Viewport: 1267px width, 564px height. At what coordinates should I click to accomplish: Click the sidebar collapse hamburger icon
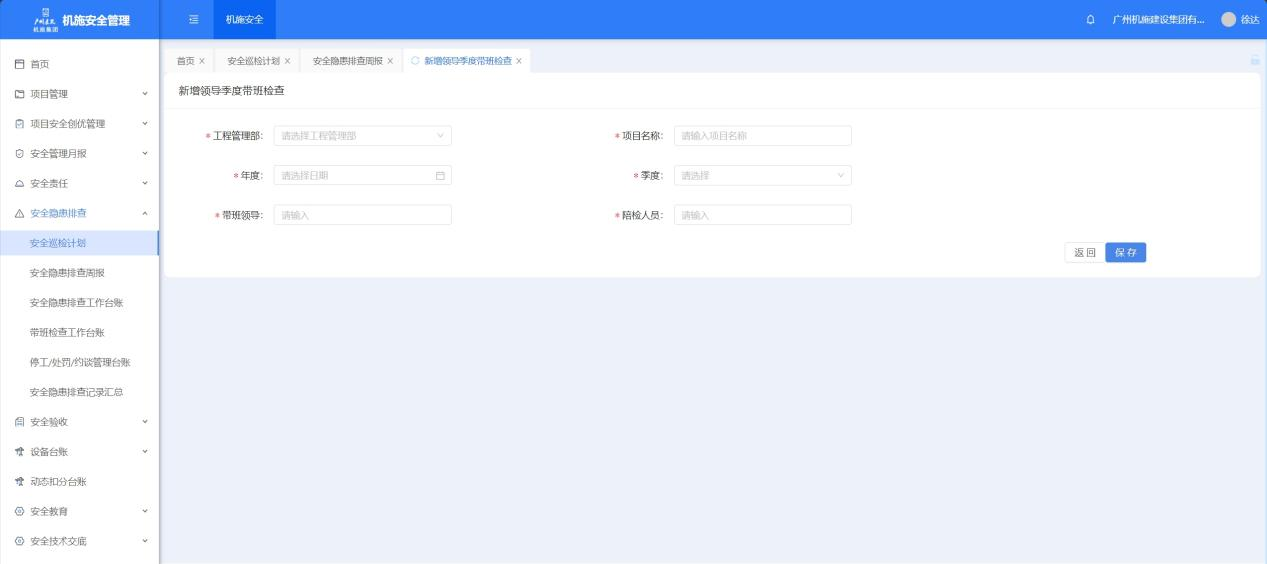click(194, 20)
